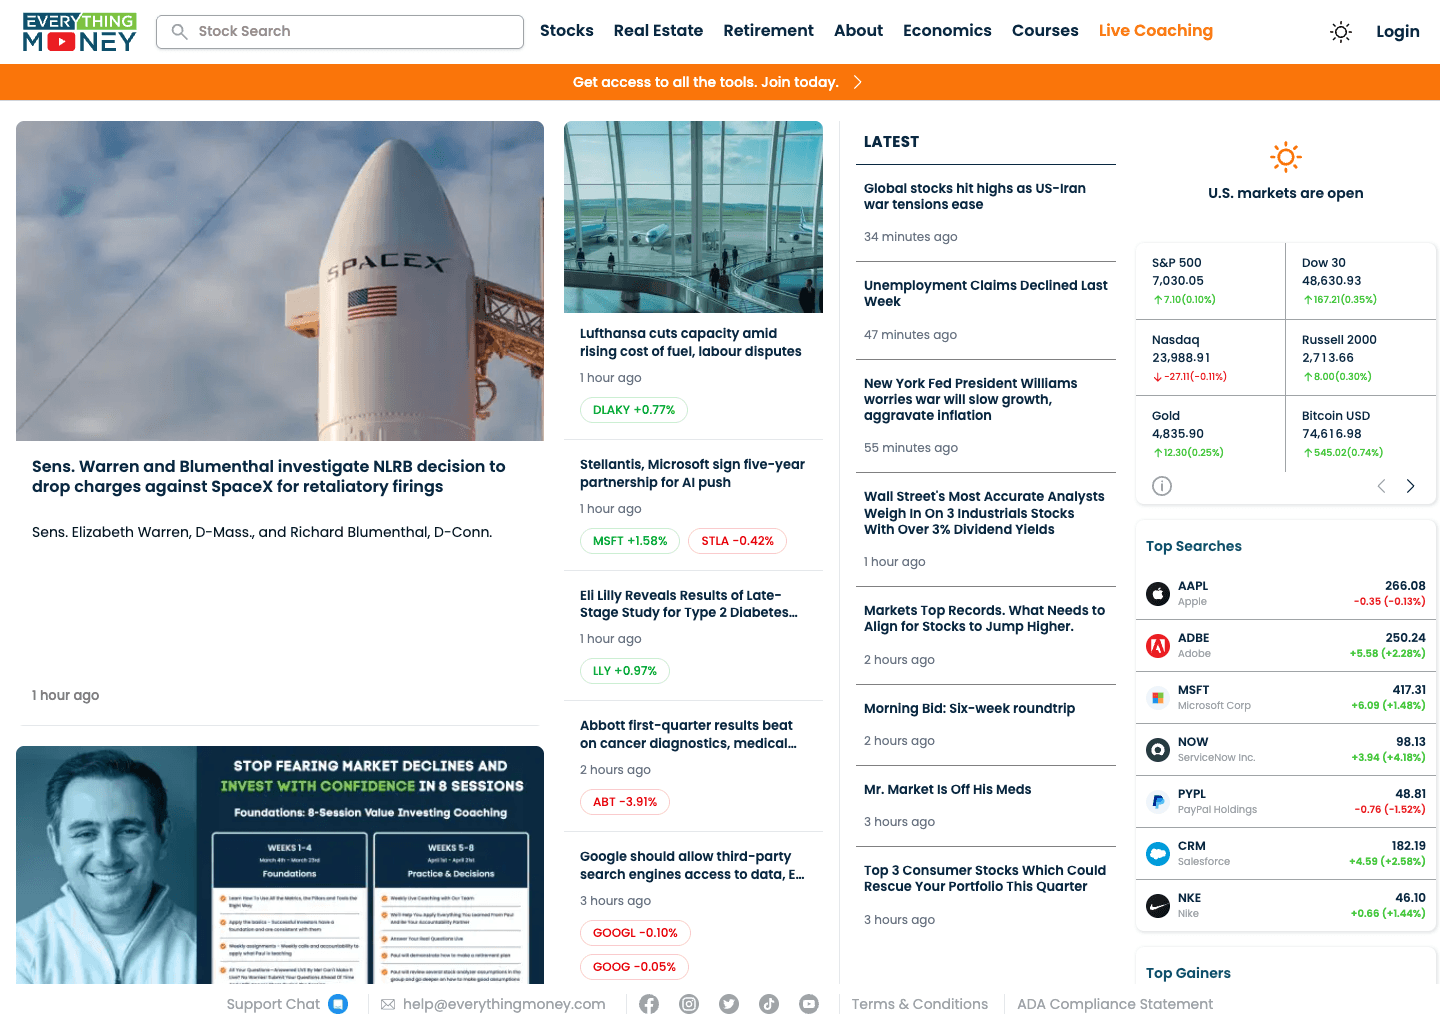Image resolution: width=1440 pixels, height=1024 pixels.
Task: Open the Facebook page icon in footer
Action: [649, 1003]
